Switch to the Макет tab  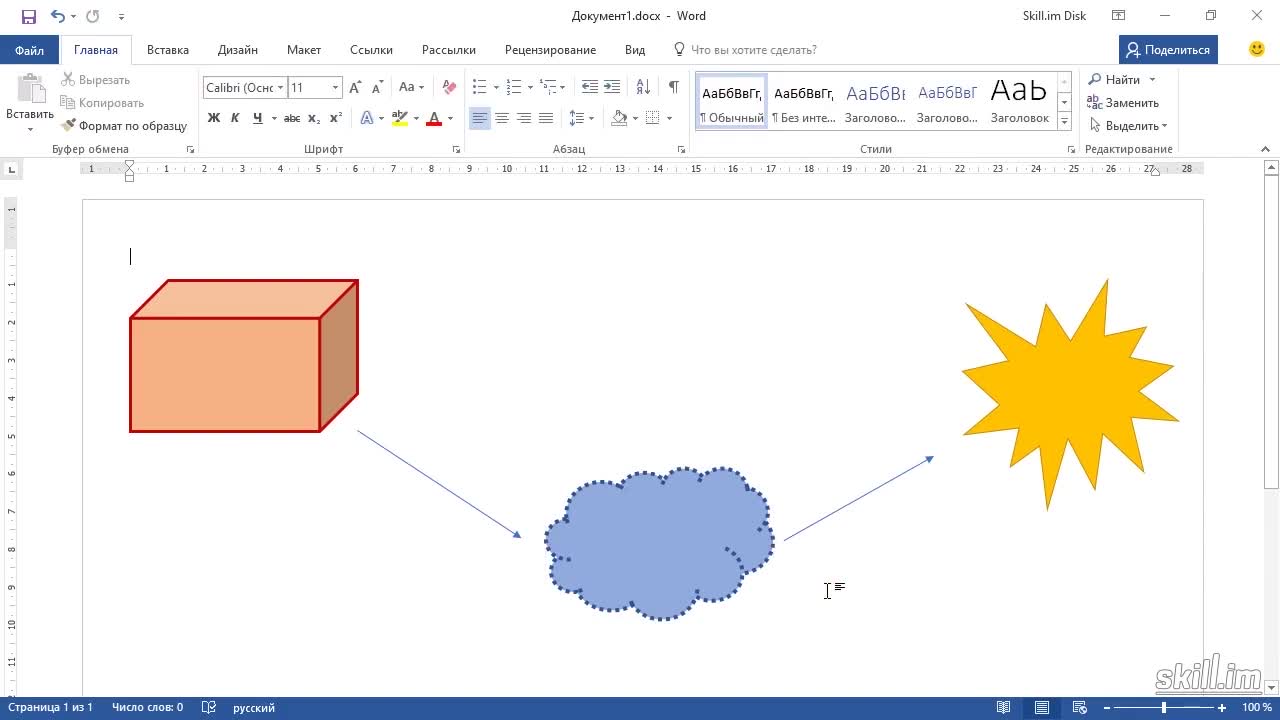click(304, 50)
